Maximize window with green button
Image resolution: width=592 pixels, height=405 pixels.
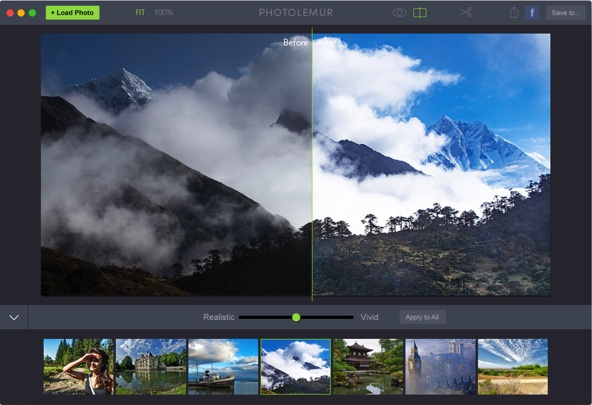pos(32,13)
